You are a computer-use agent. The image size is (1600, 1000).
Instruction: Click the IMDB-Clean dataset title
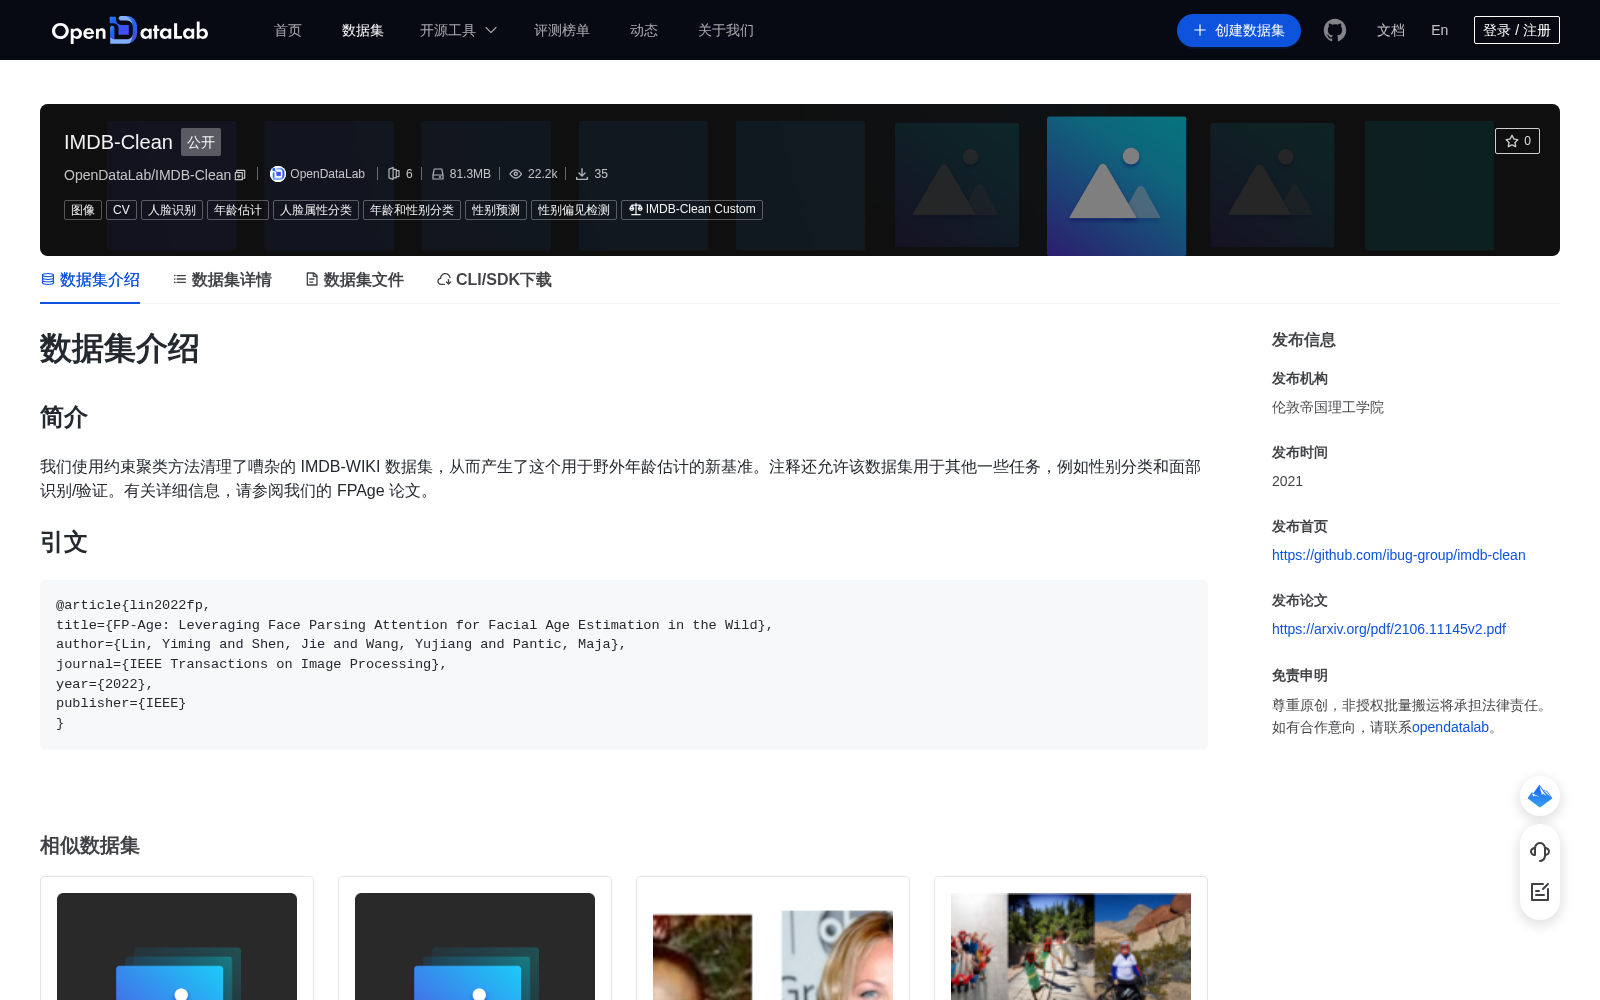click(118, 142)
